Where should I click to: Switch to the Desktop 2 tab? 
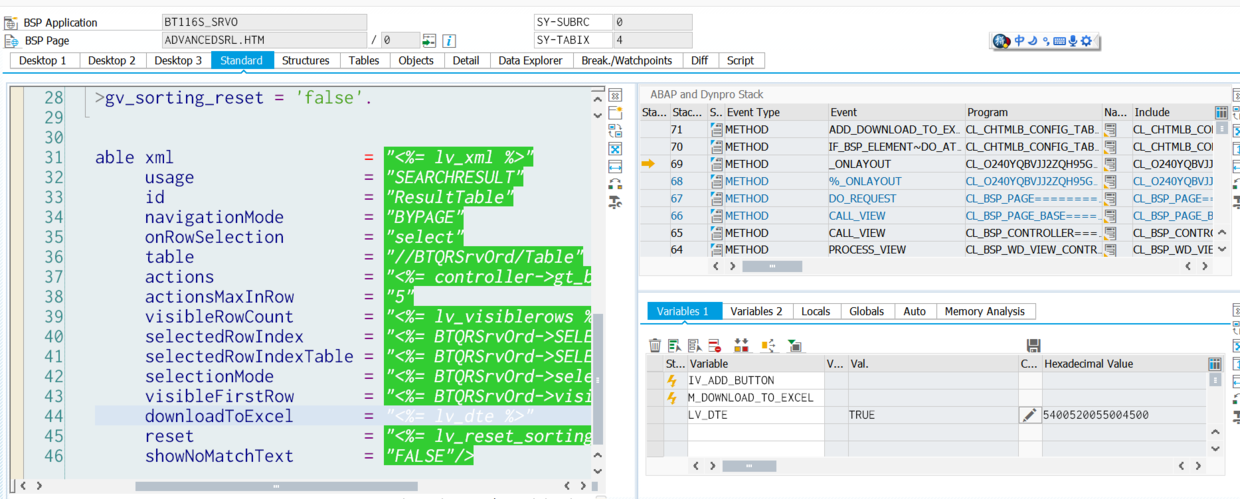pyautogui.click(x=111, y=61)
